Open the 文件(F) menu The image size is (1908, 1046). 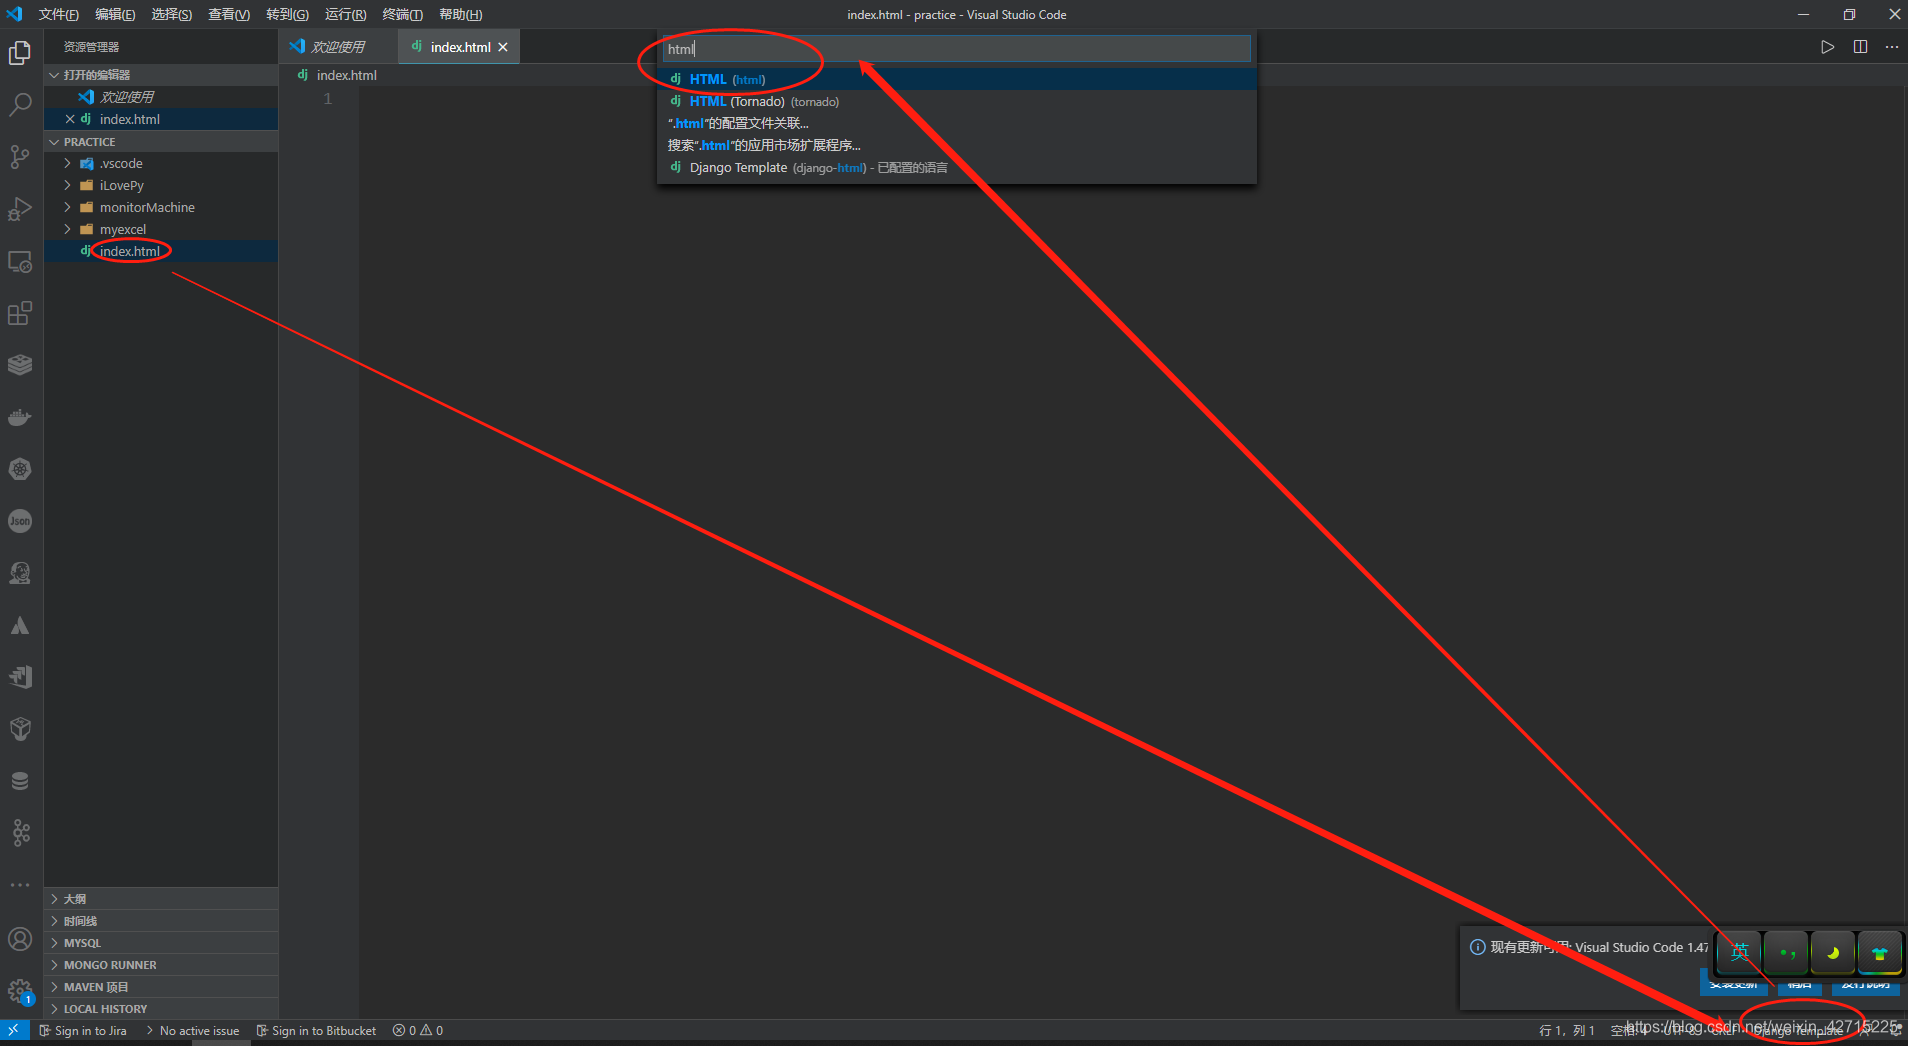(58, 14)
